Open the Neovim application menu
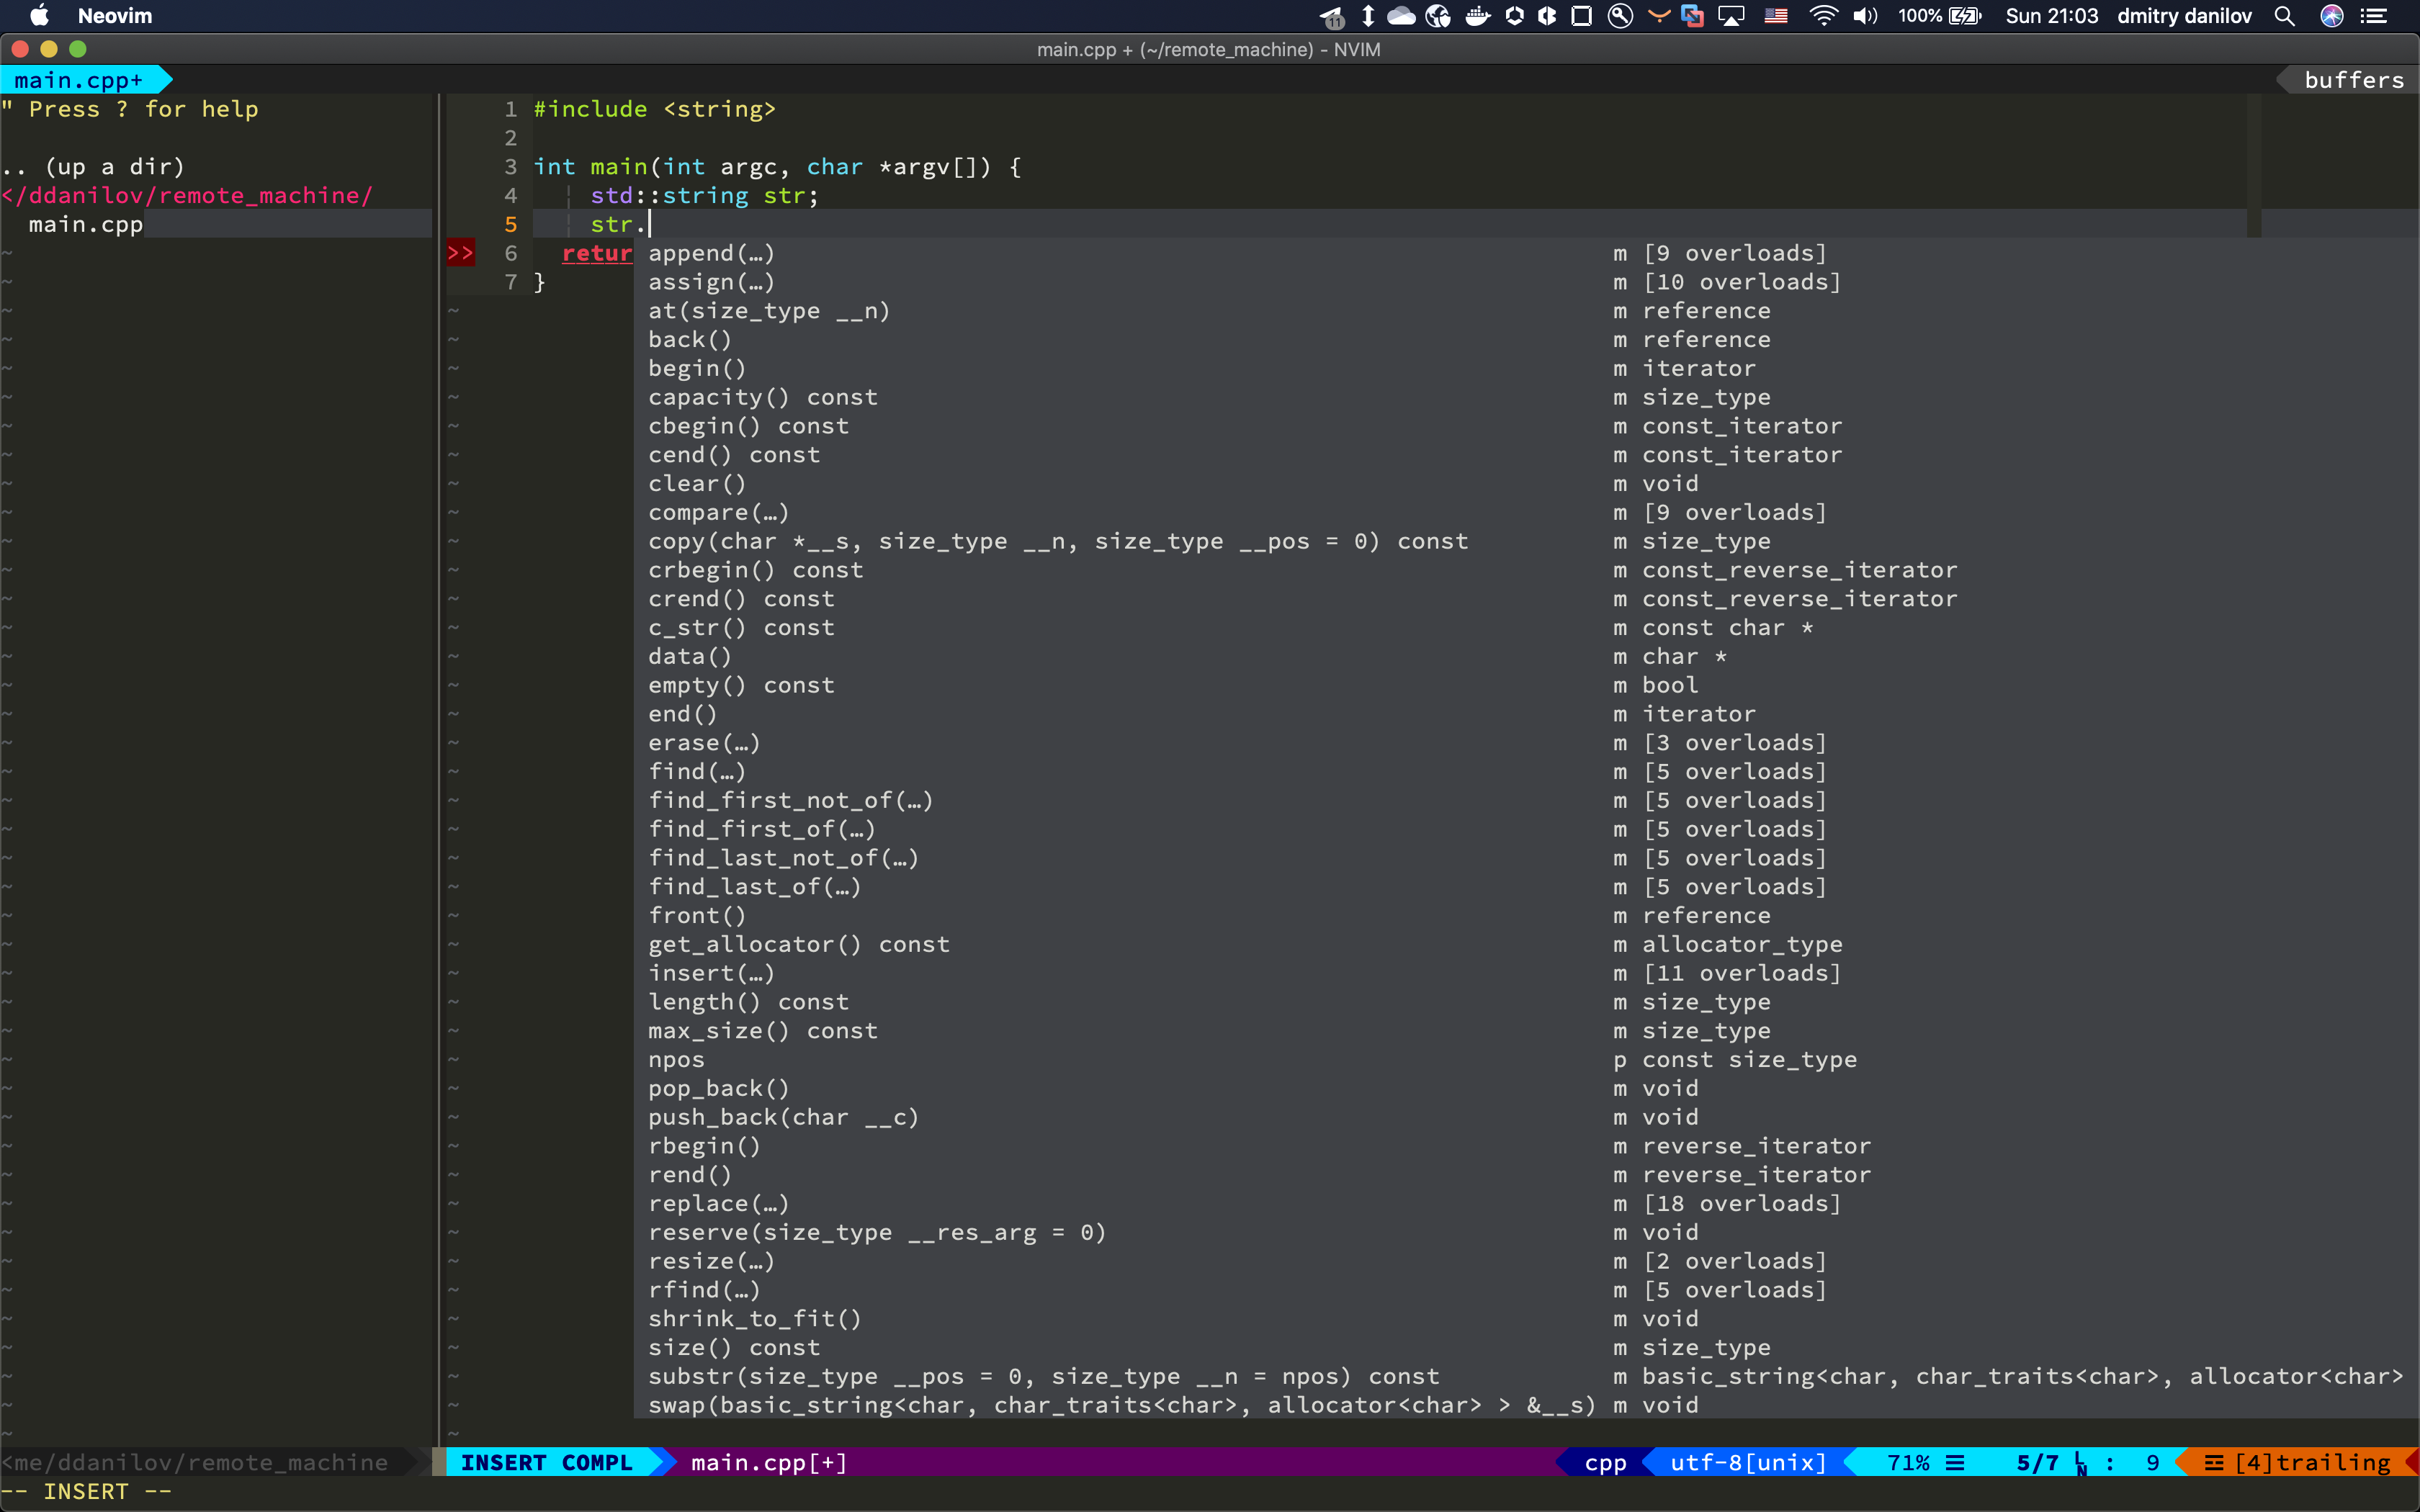 (115, 16)
